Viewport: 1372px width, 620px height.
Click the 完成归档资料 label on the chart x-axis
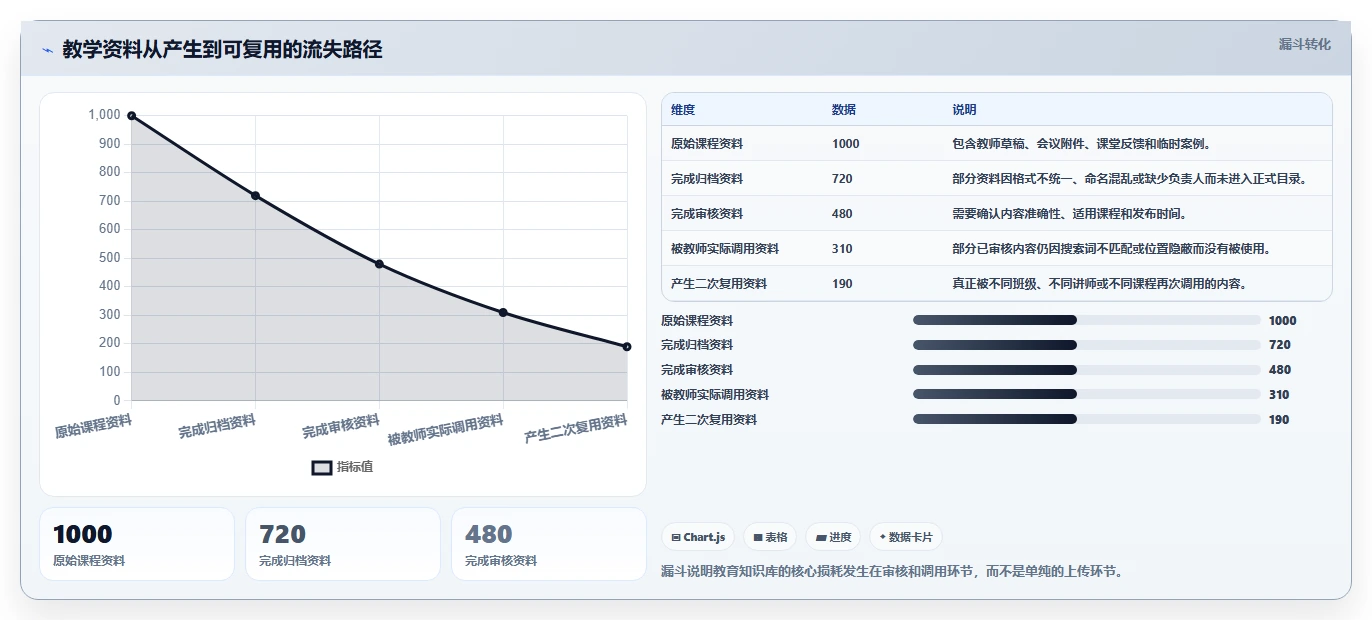coord(217,427)
